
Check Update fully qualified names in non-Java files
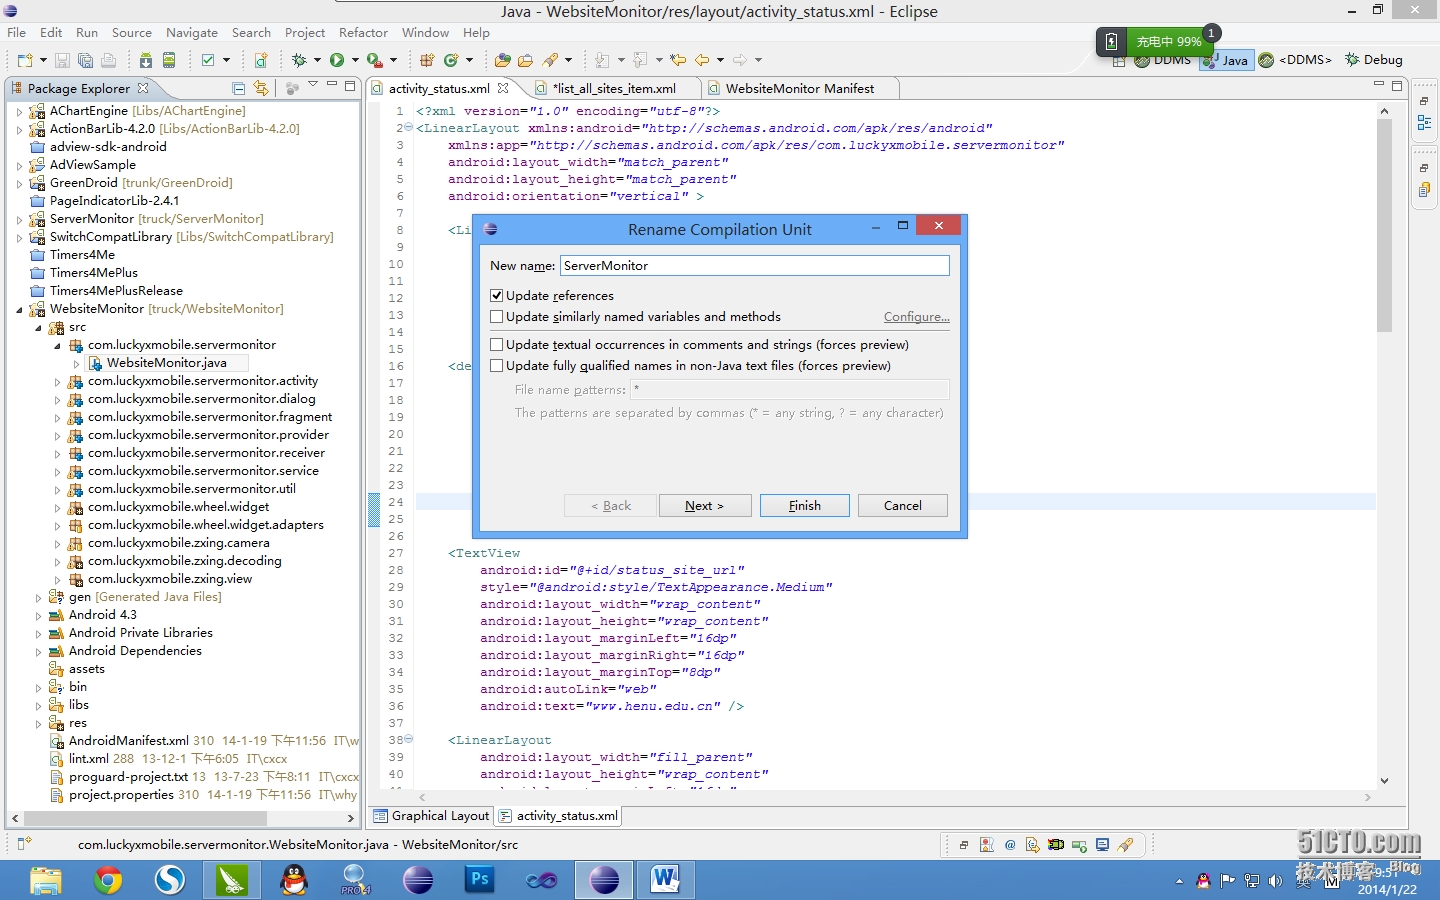pos(497,366)
